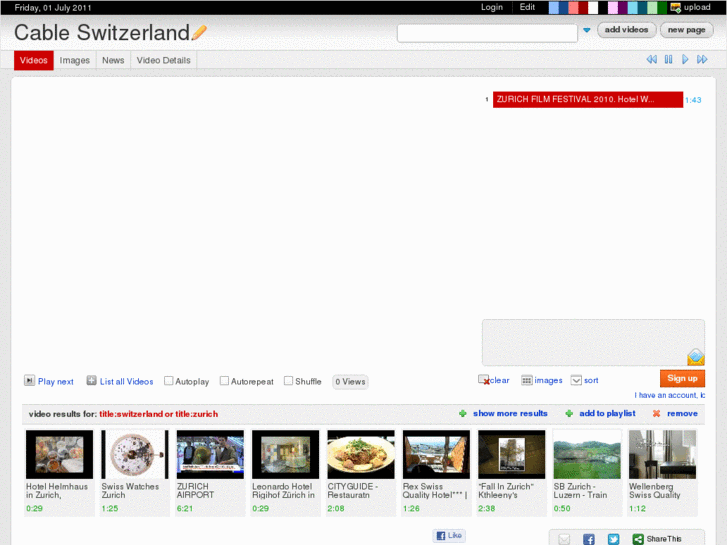Click the 0 Views button

[x=351, y=382]
